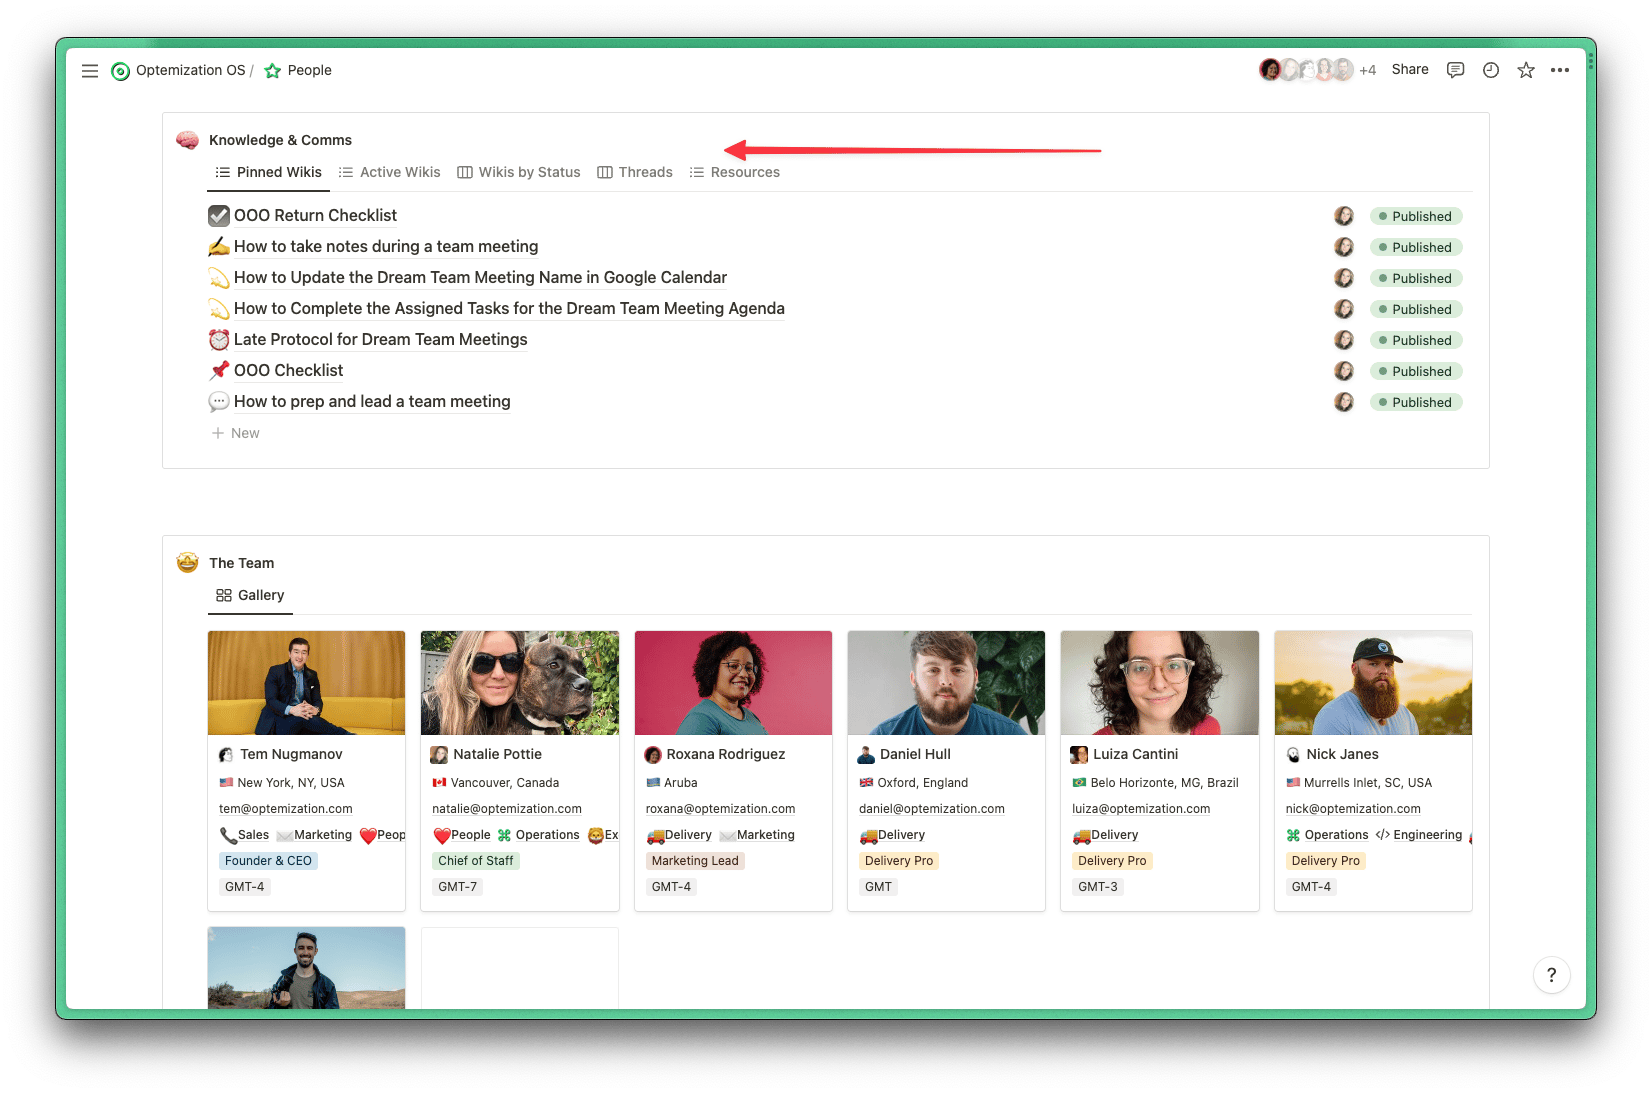Click the Gallery grid icon

click(224, 595)
